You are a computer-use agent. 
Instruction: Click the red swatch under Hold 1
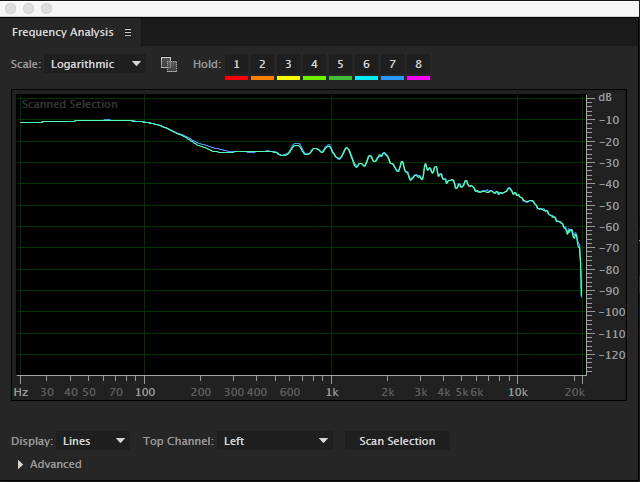tap(236, 78)
